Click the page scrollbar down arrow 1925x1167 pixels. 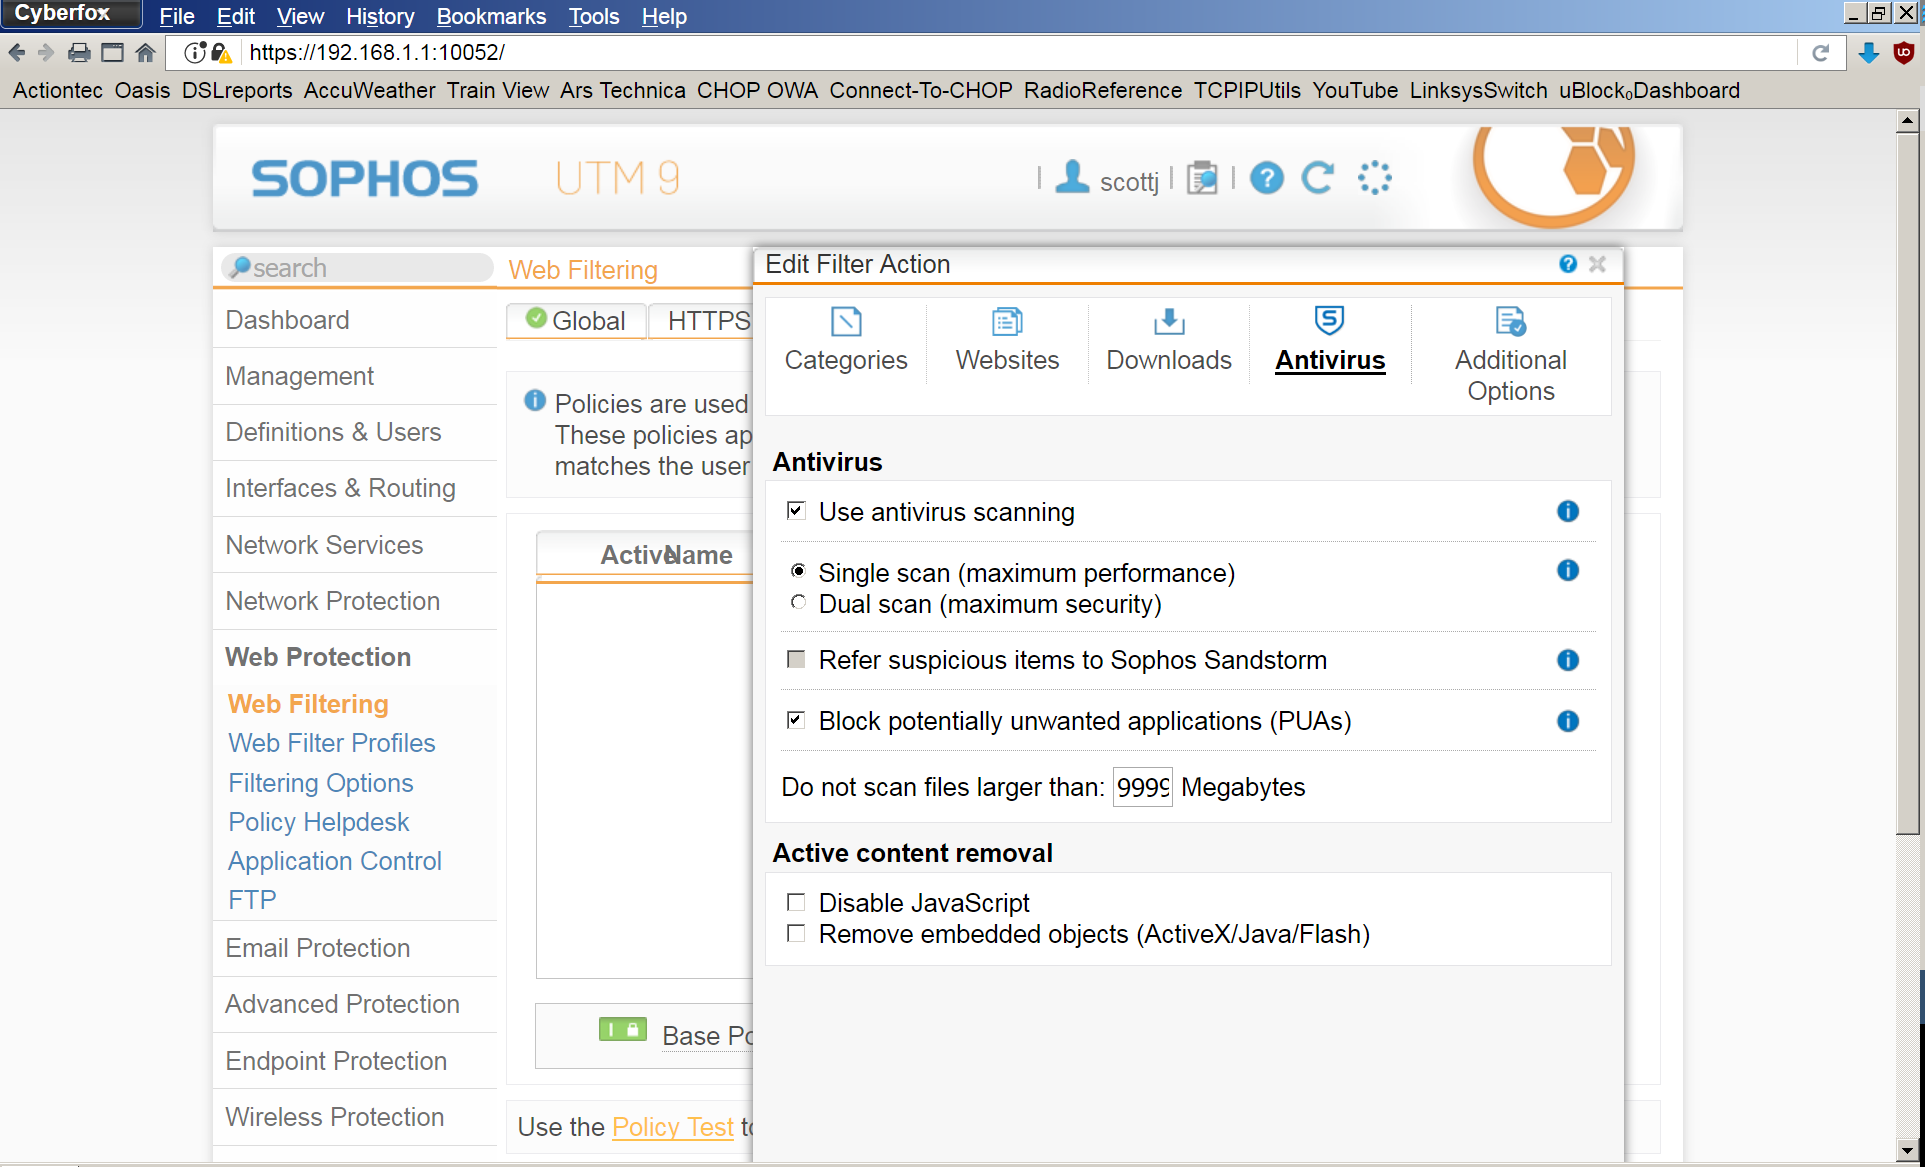(1907, 1150)
